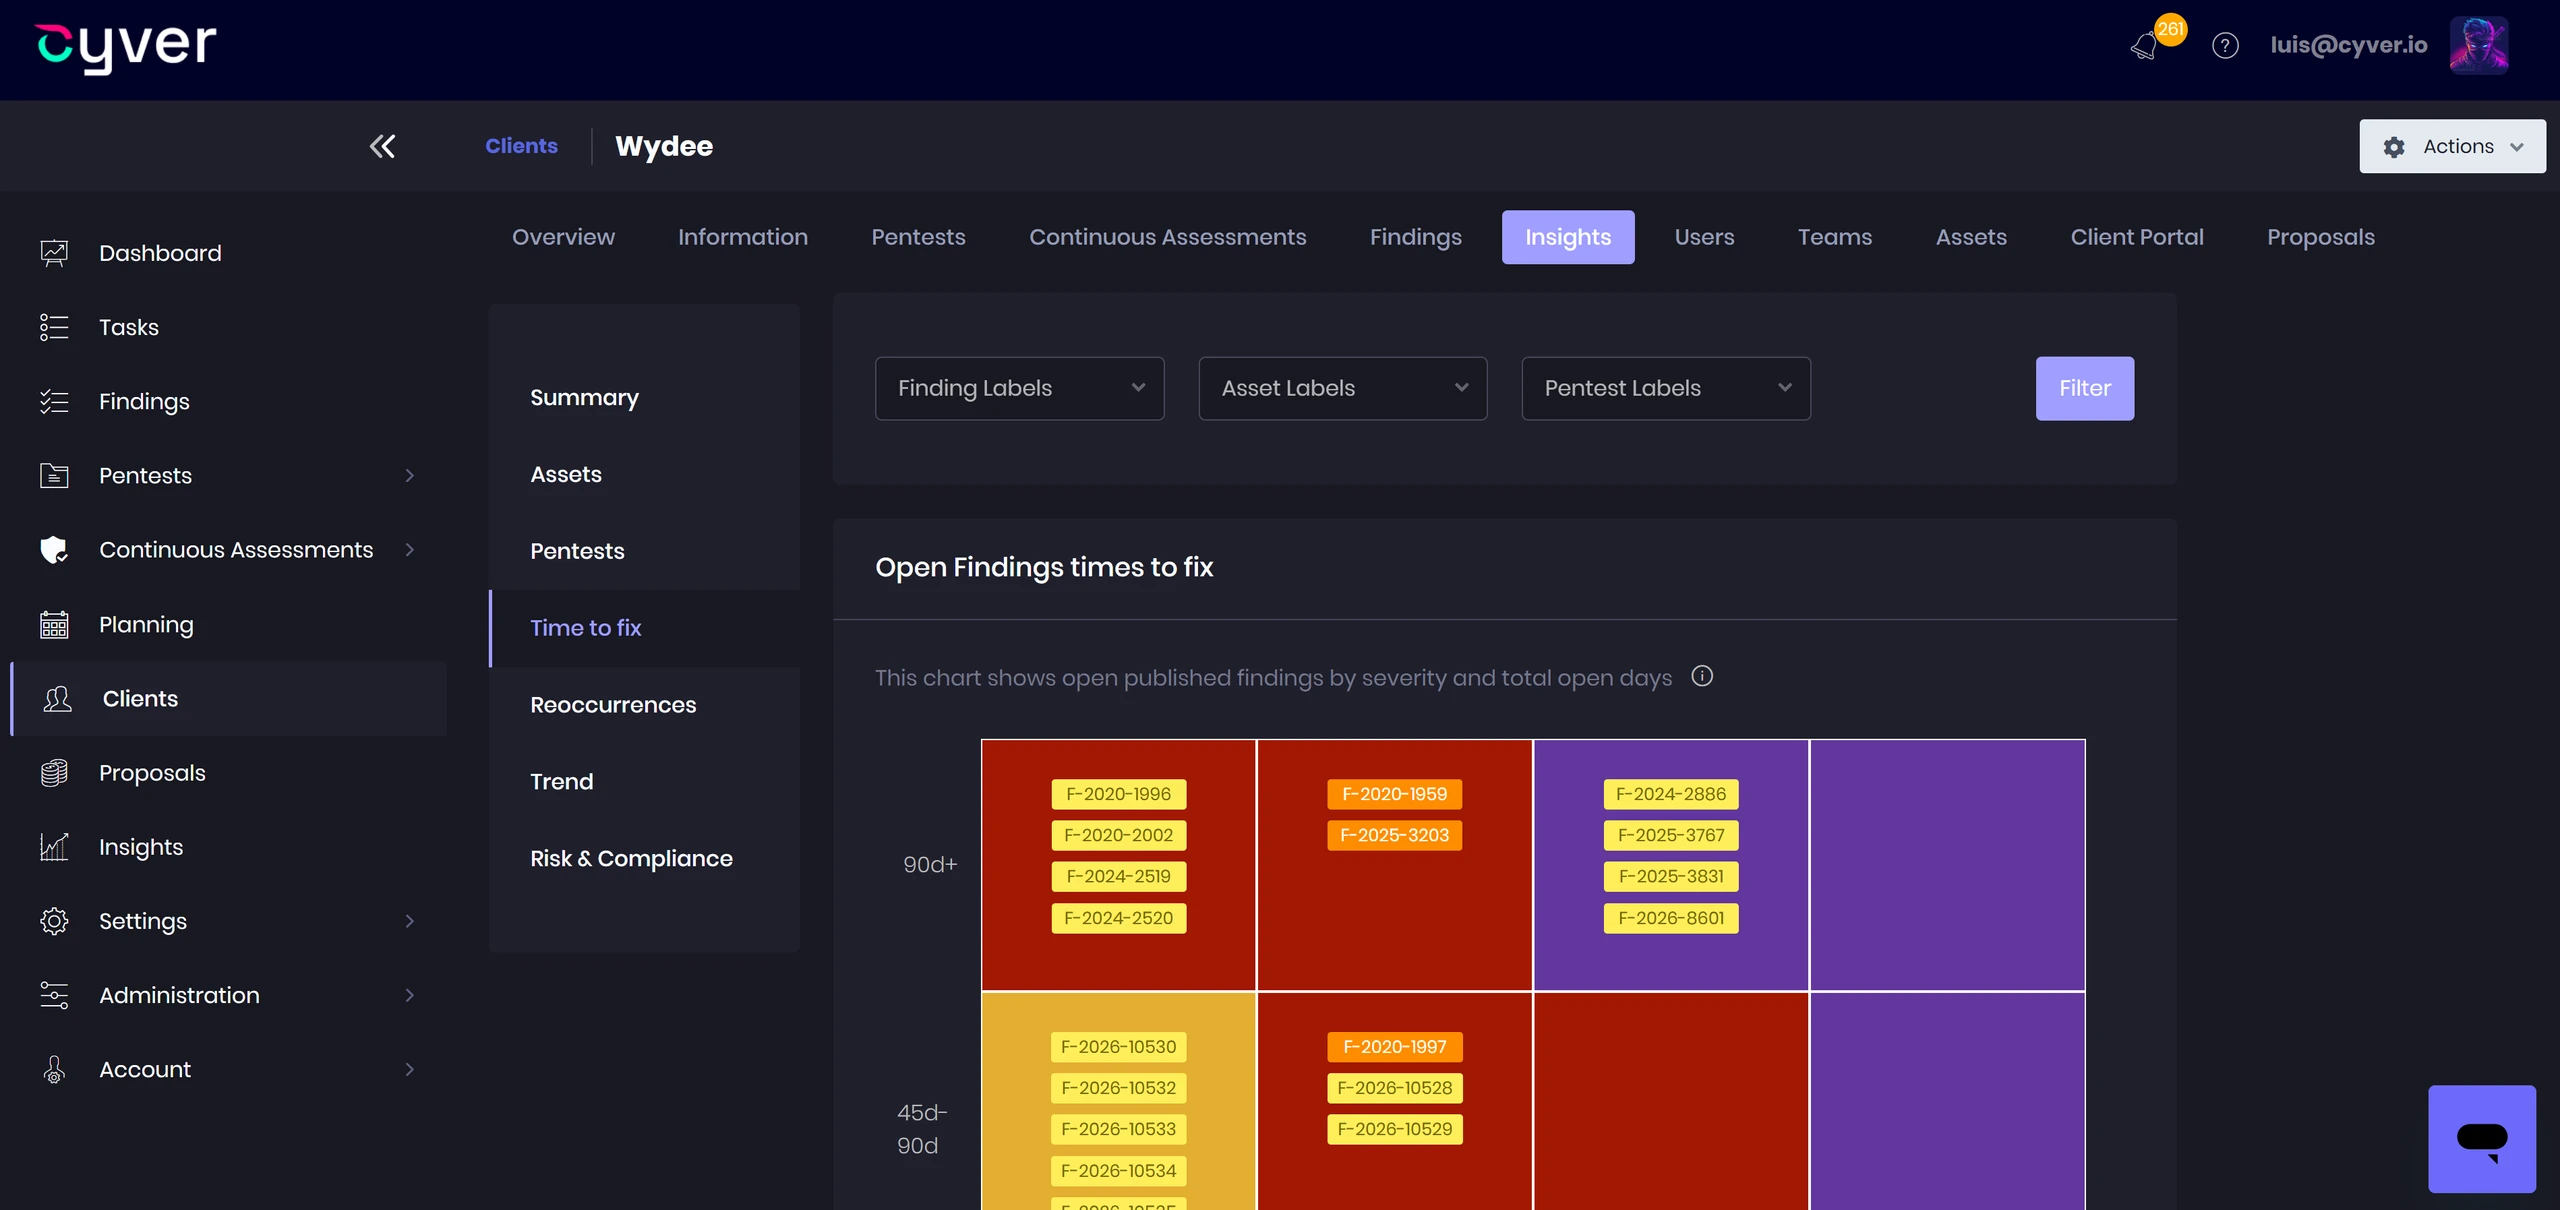Viewport: 2560px width, 1210px height.
Task: Click finding tag F-2026-10528
Action: [x=1394, y=1088]
